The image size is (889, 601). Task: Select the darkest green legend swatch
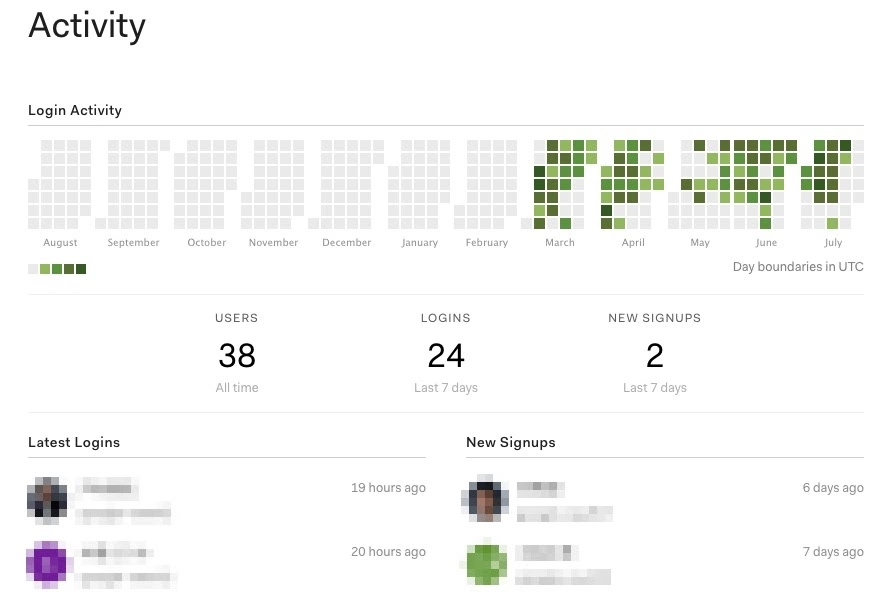(x=81, y=269)
